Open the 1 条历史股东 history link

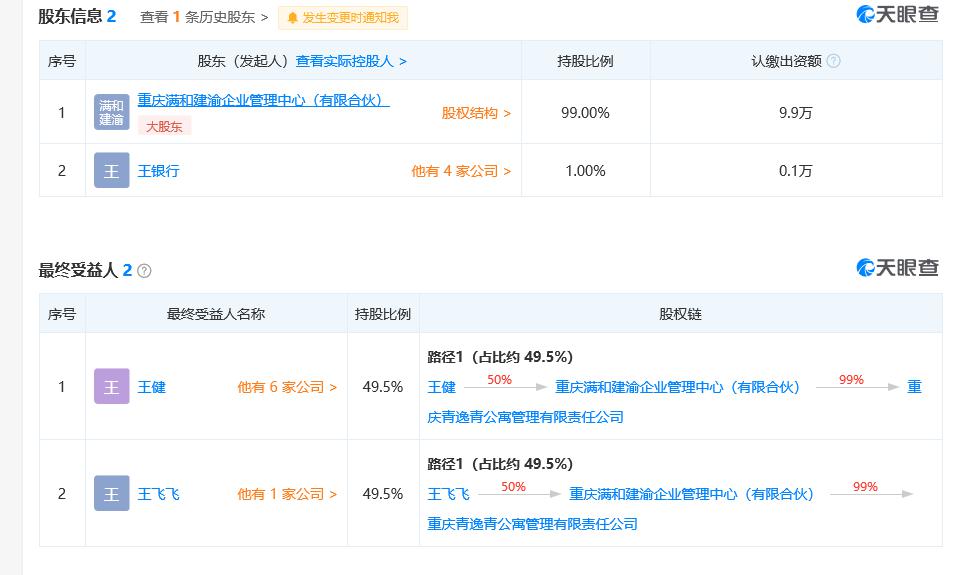(204, 17)
